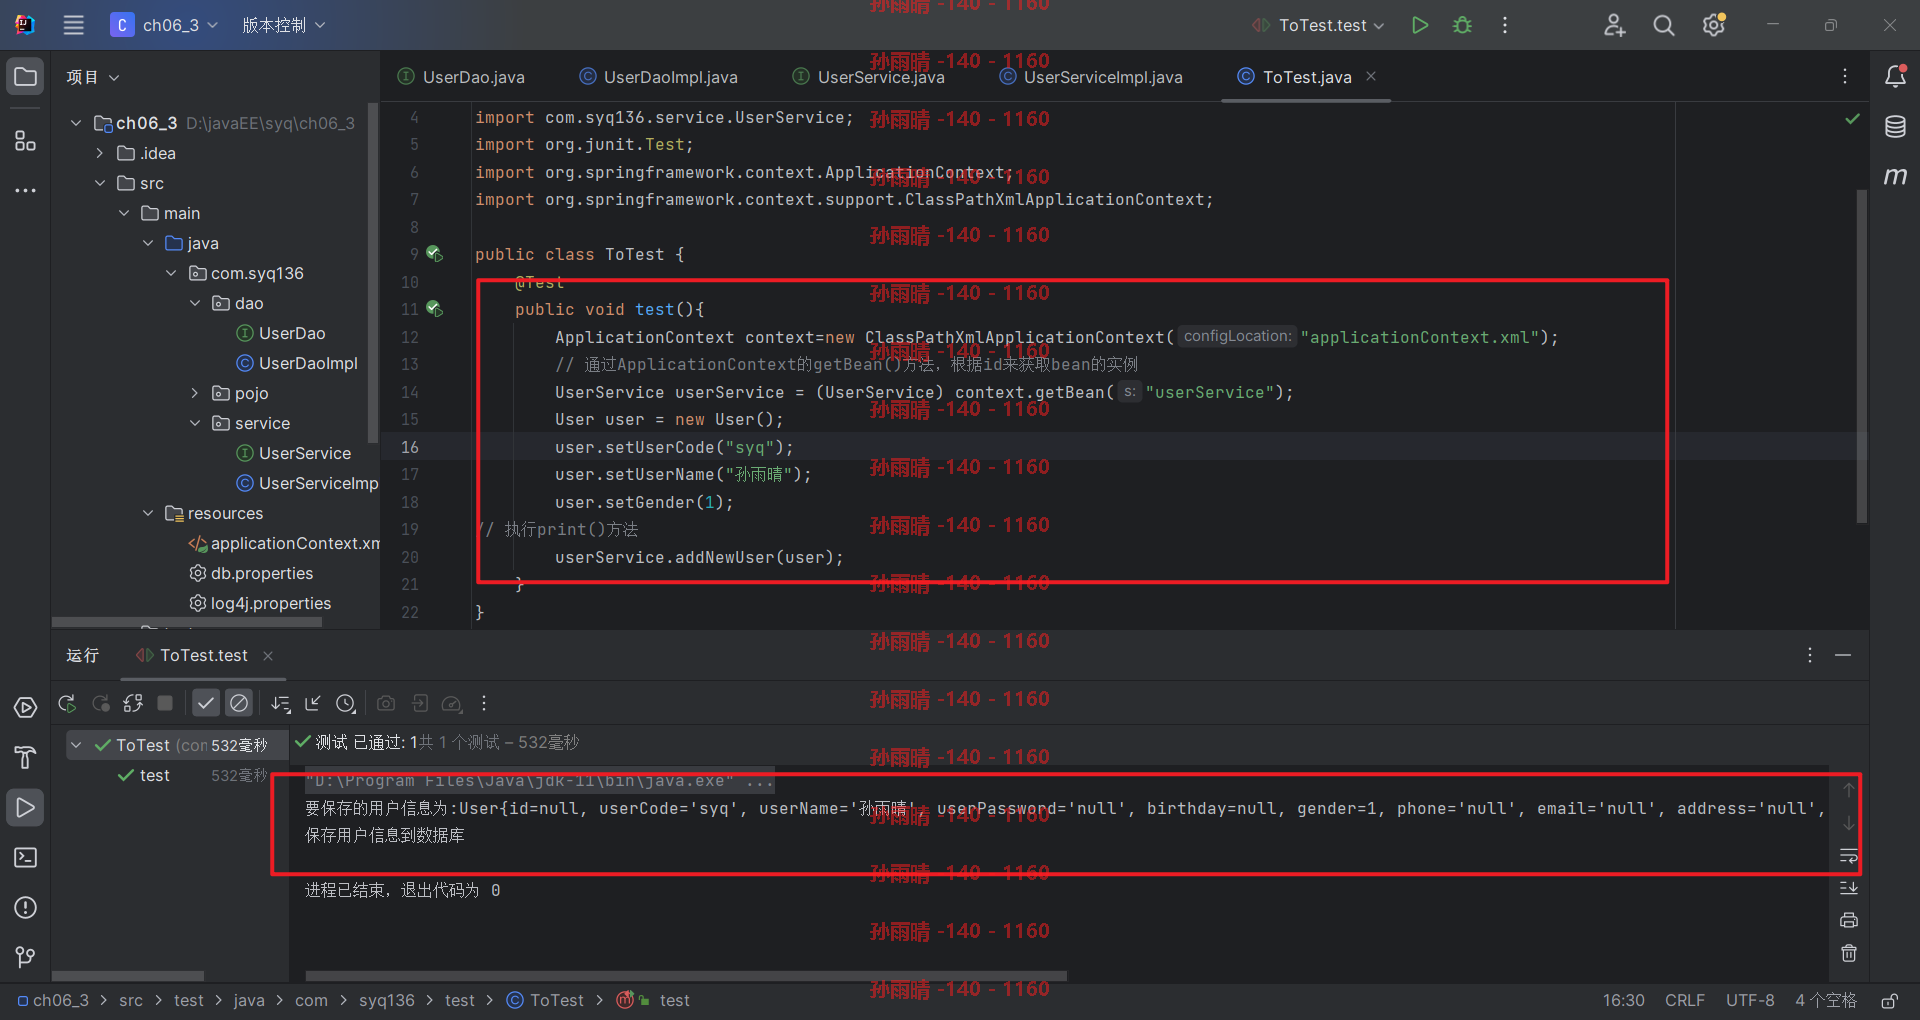Image resolution: width=1920 pixels, height=1020 pixels.
Task: Rerun failed tests
Action: pos(100,704)
